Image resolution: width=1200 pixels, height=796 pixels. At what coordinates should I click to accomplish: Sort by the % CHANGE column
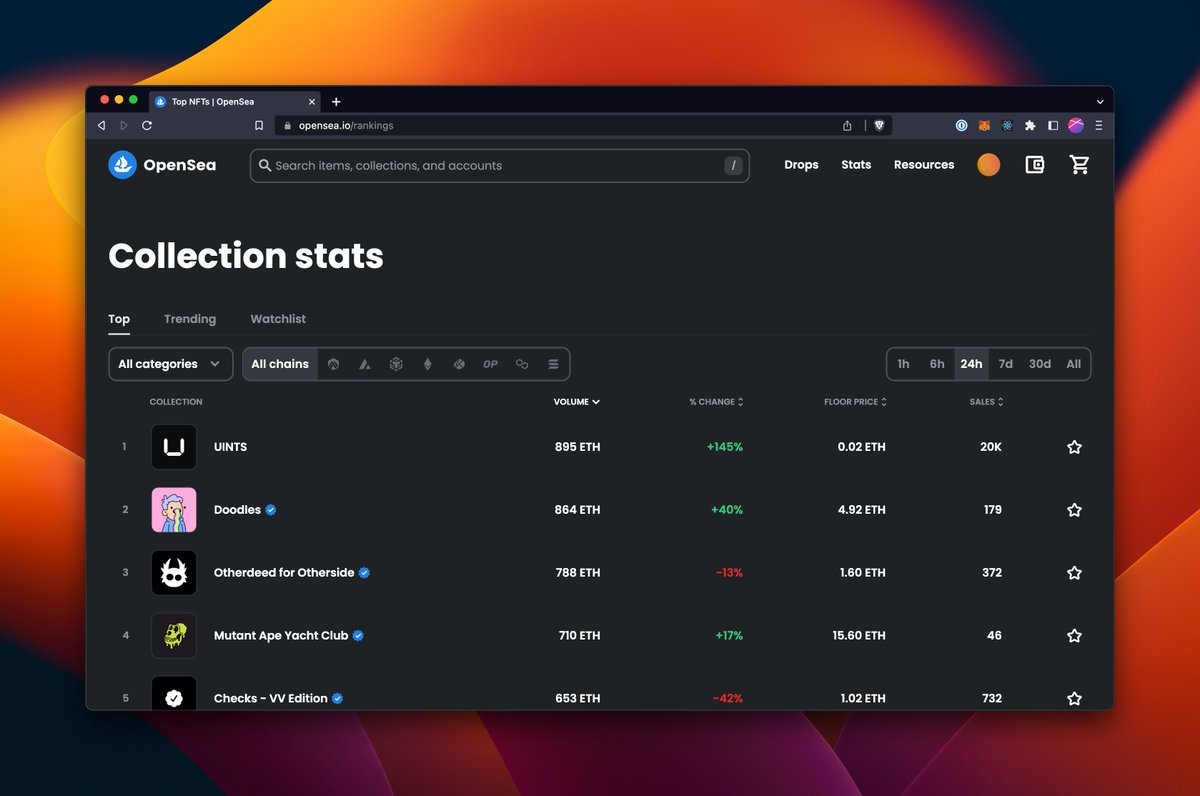pyautogui.click(x=716, y=402)
